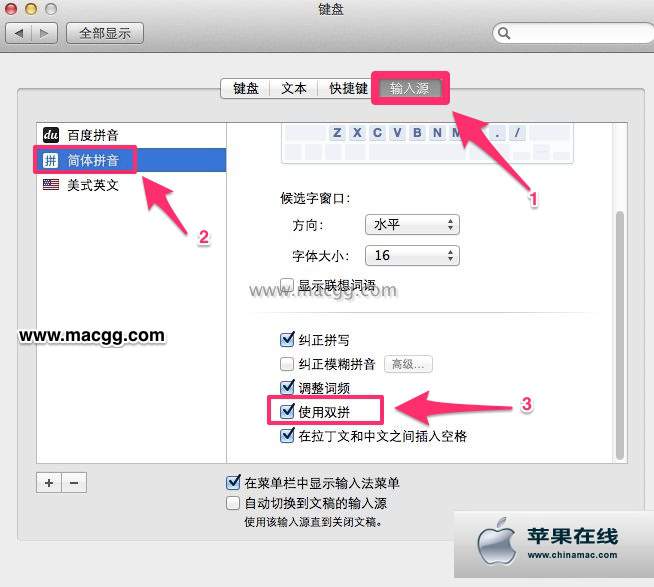Switch to the 文本 tab

pos(294,88)
